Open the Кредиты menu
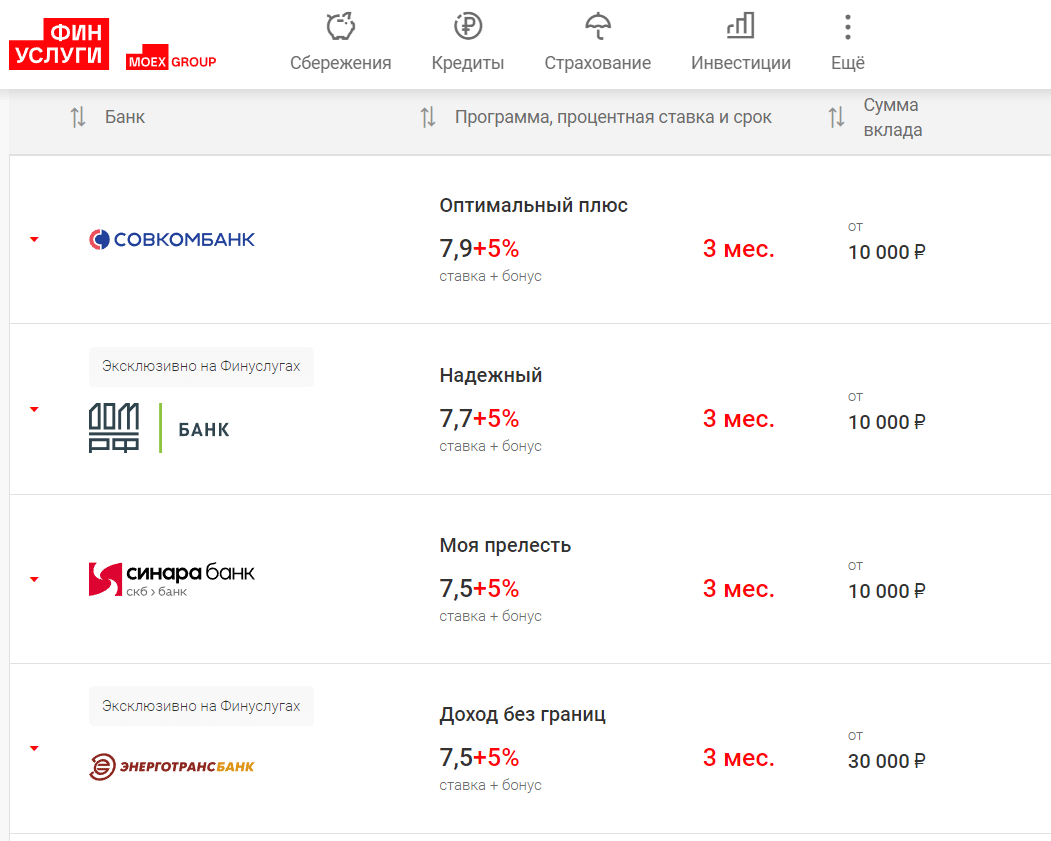 coord(468,63)
